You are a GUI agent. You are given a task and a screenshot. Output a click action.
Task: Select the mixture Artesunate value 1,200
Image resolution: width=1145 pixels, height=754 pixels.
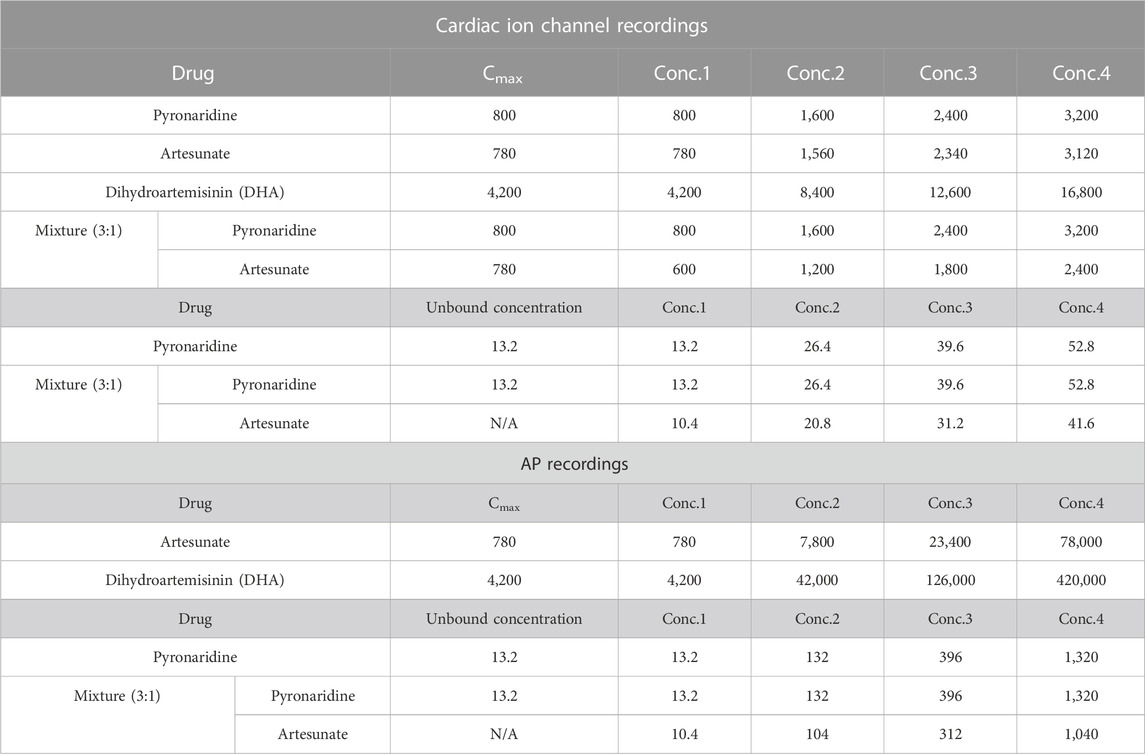(x=817, y=269)
